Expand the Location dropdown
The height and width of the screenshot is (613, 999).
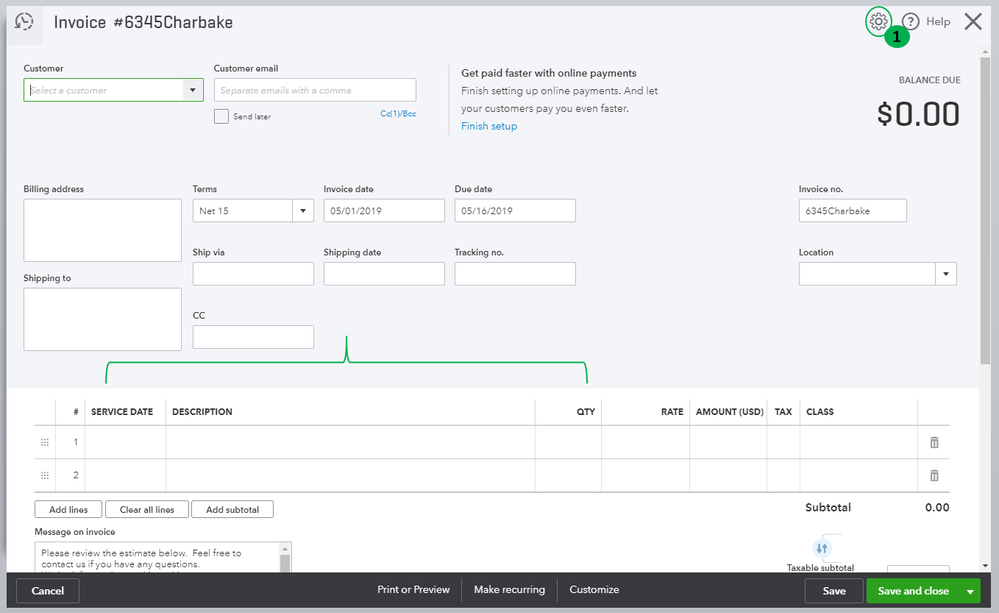click(x=945, y=274)
